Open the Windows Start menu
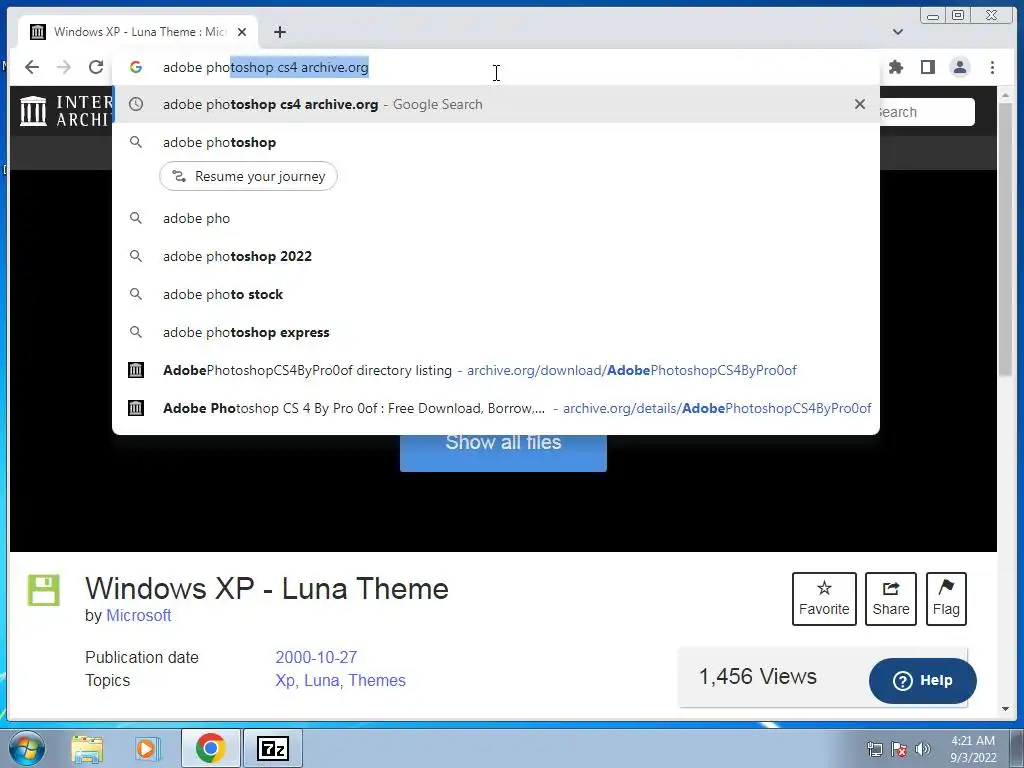The height and width of the screenshot is (768, 1024). (x=27, y=748)
